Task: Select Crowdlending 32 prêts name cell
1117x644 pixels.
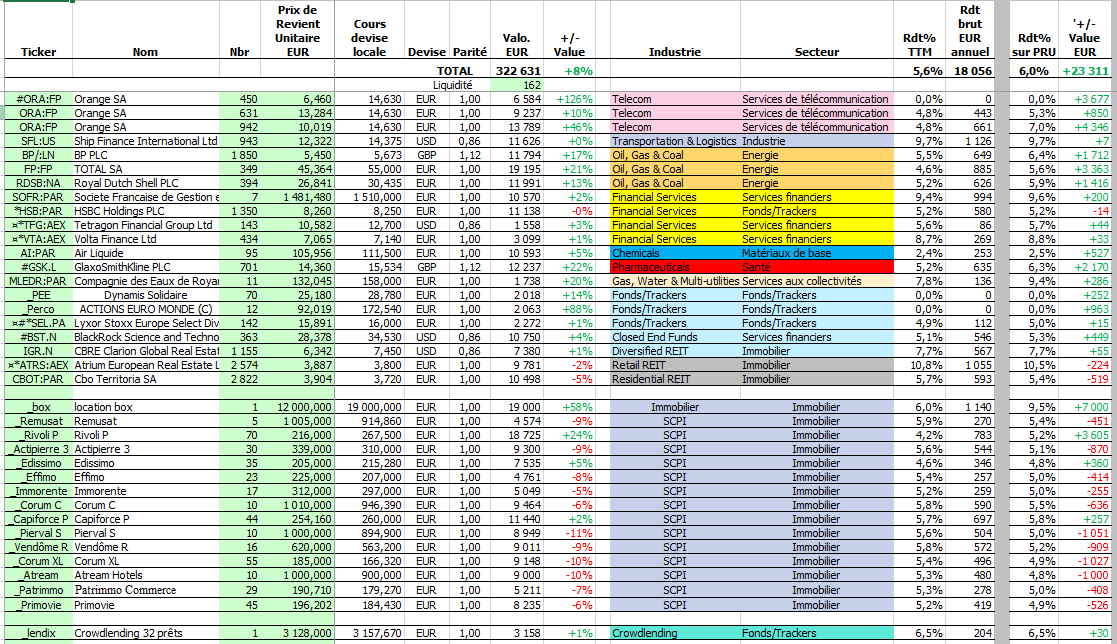Action: 145,633
